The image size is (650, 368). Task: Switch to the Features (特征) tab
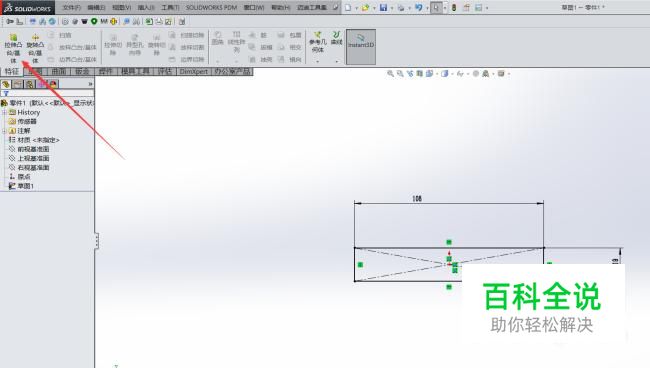point(12,71)
